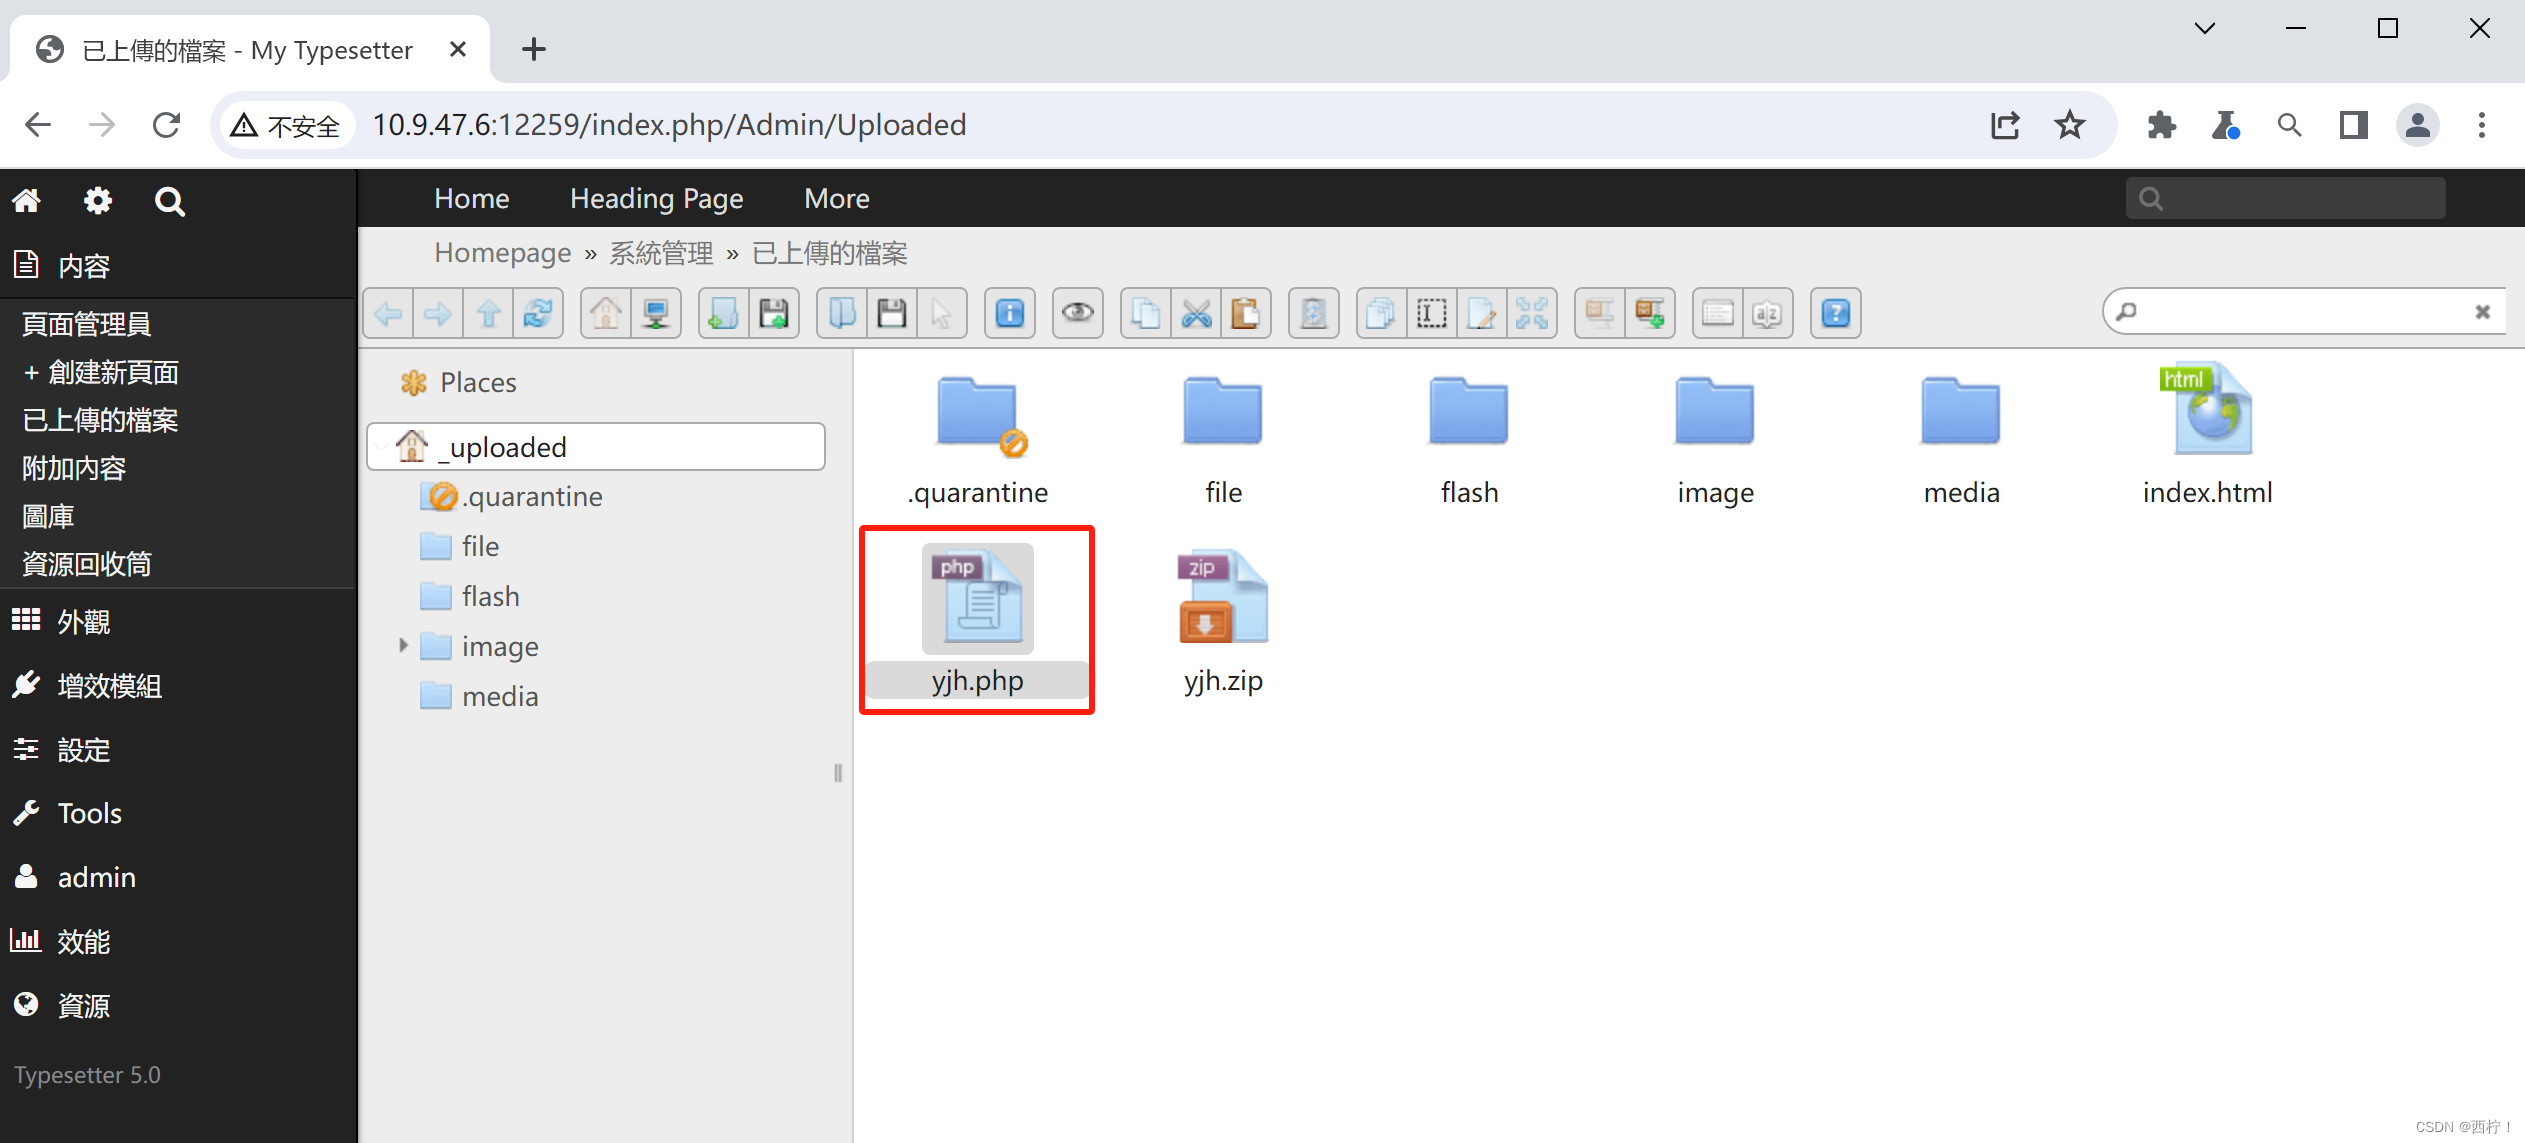Show Get Info for selected file
The height and width of the screenshot is (1143, 2525).
[x=1010, y=314]
